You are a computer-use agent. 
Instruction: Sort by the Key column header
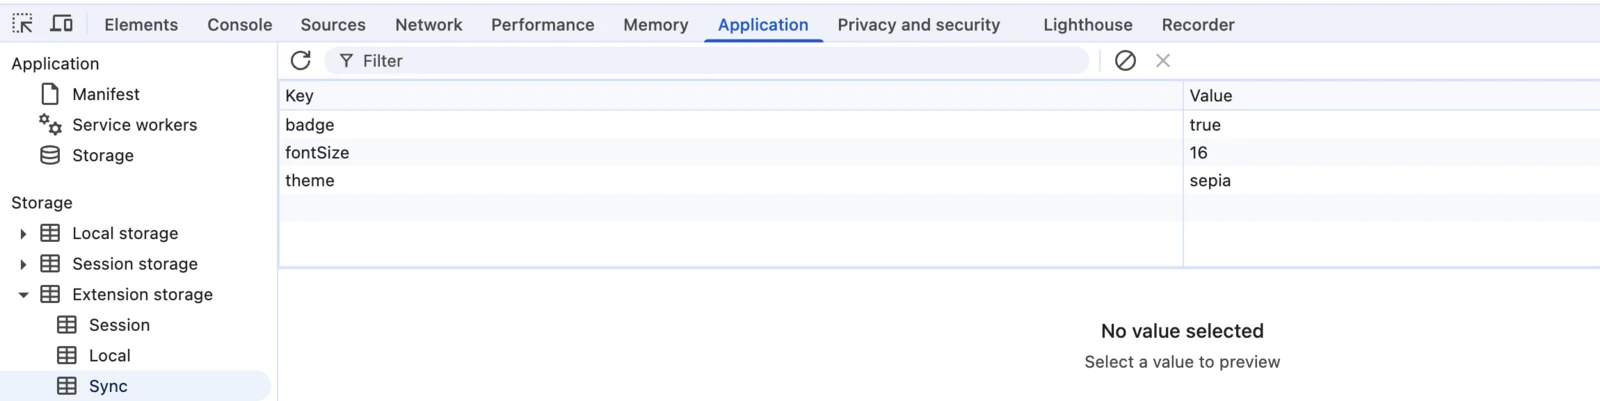pyautogui.click(x=730, y=96)
